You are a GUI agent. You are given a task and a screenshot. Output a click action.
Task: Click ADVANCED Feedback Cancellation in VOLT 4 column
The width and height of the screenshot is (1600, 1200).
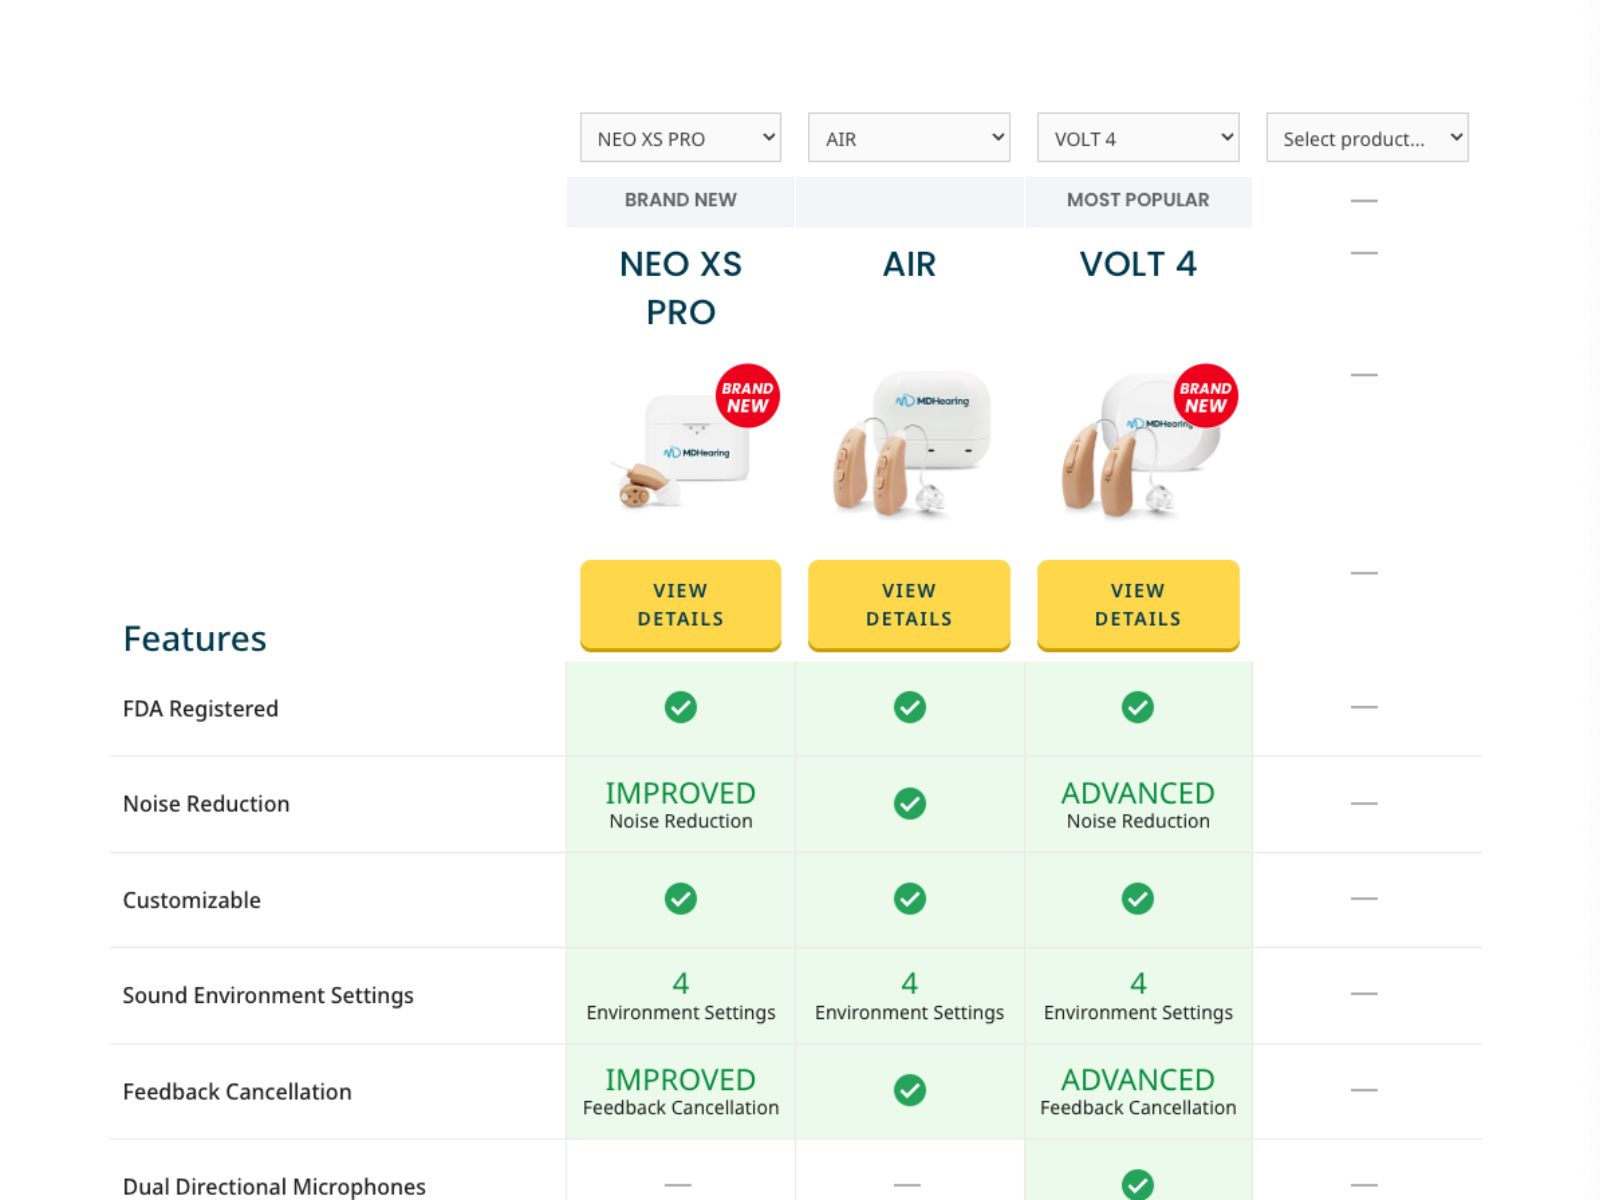pos(1138,1091)
